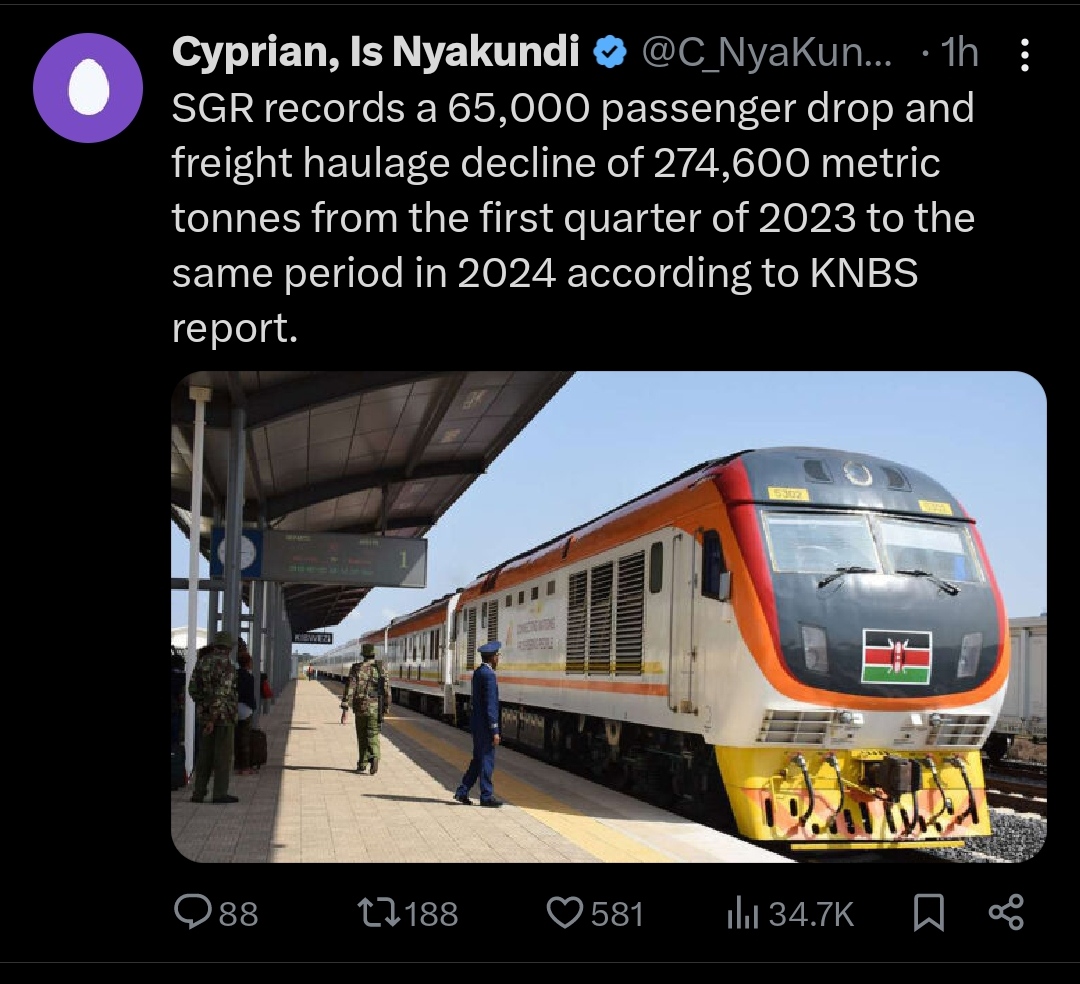Viewport: 1080px width, 984px height.
Task: Open the tweet text about SGR passenger drop
Action: point(572,219)
